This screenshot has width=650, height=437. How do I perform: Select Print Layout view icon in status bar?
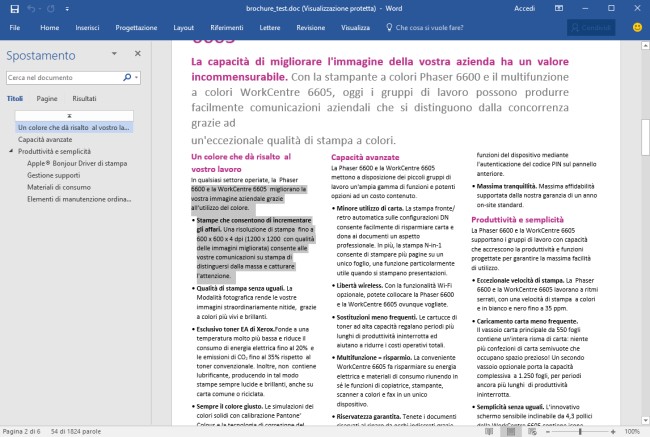click(511, 432)
